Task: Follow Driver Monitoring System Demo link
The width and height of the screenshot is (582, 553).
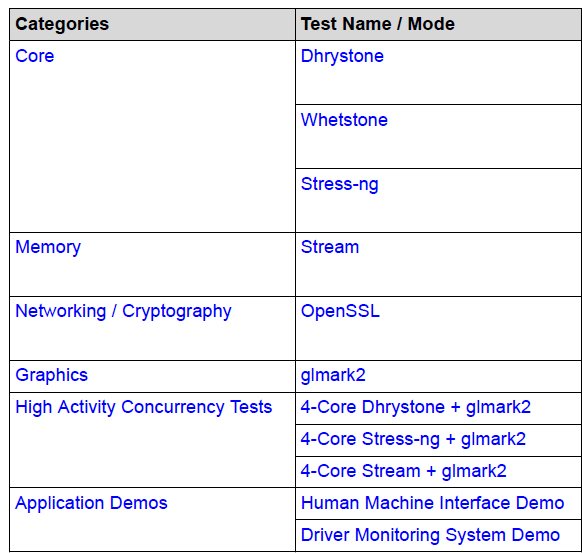Action: pos(430,536)
